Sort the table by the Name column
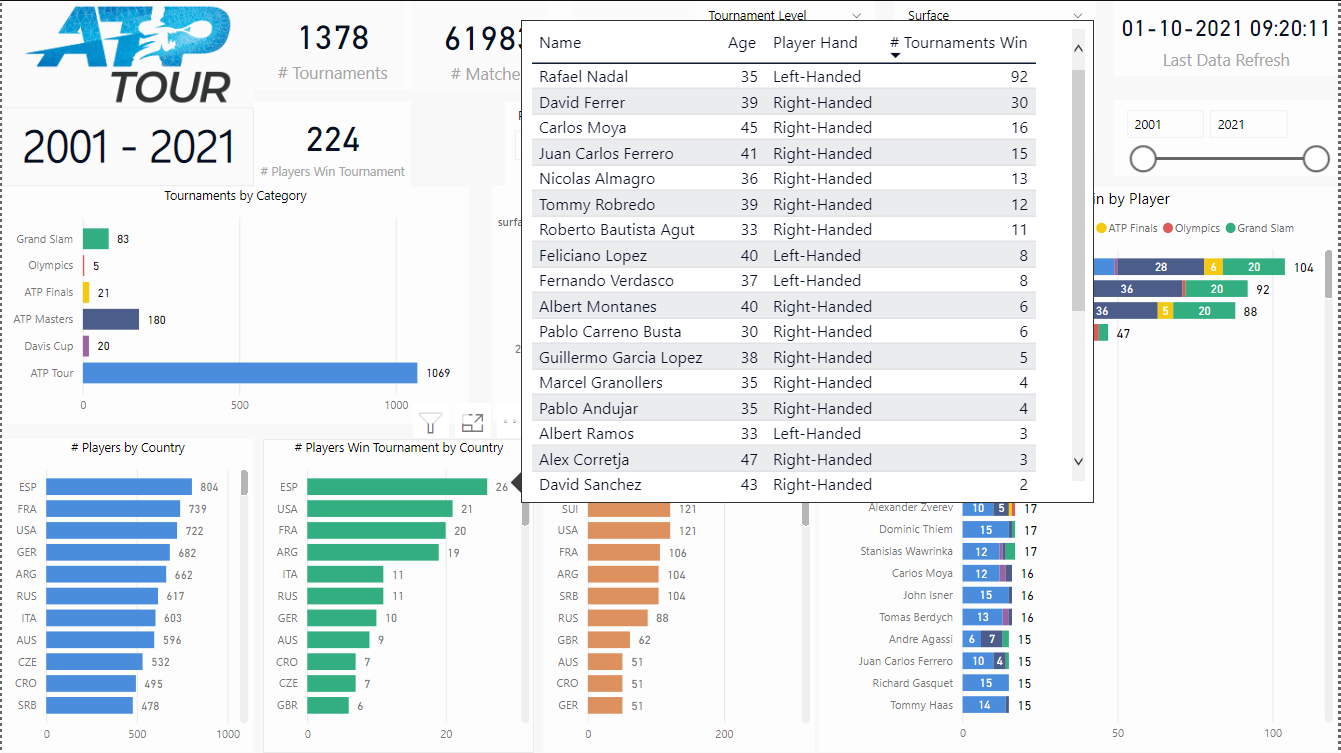This screenshot has width=1341, height=753. click(x=560, y=43)
